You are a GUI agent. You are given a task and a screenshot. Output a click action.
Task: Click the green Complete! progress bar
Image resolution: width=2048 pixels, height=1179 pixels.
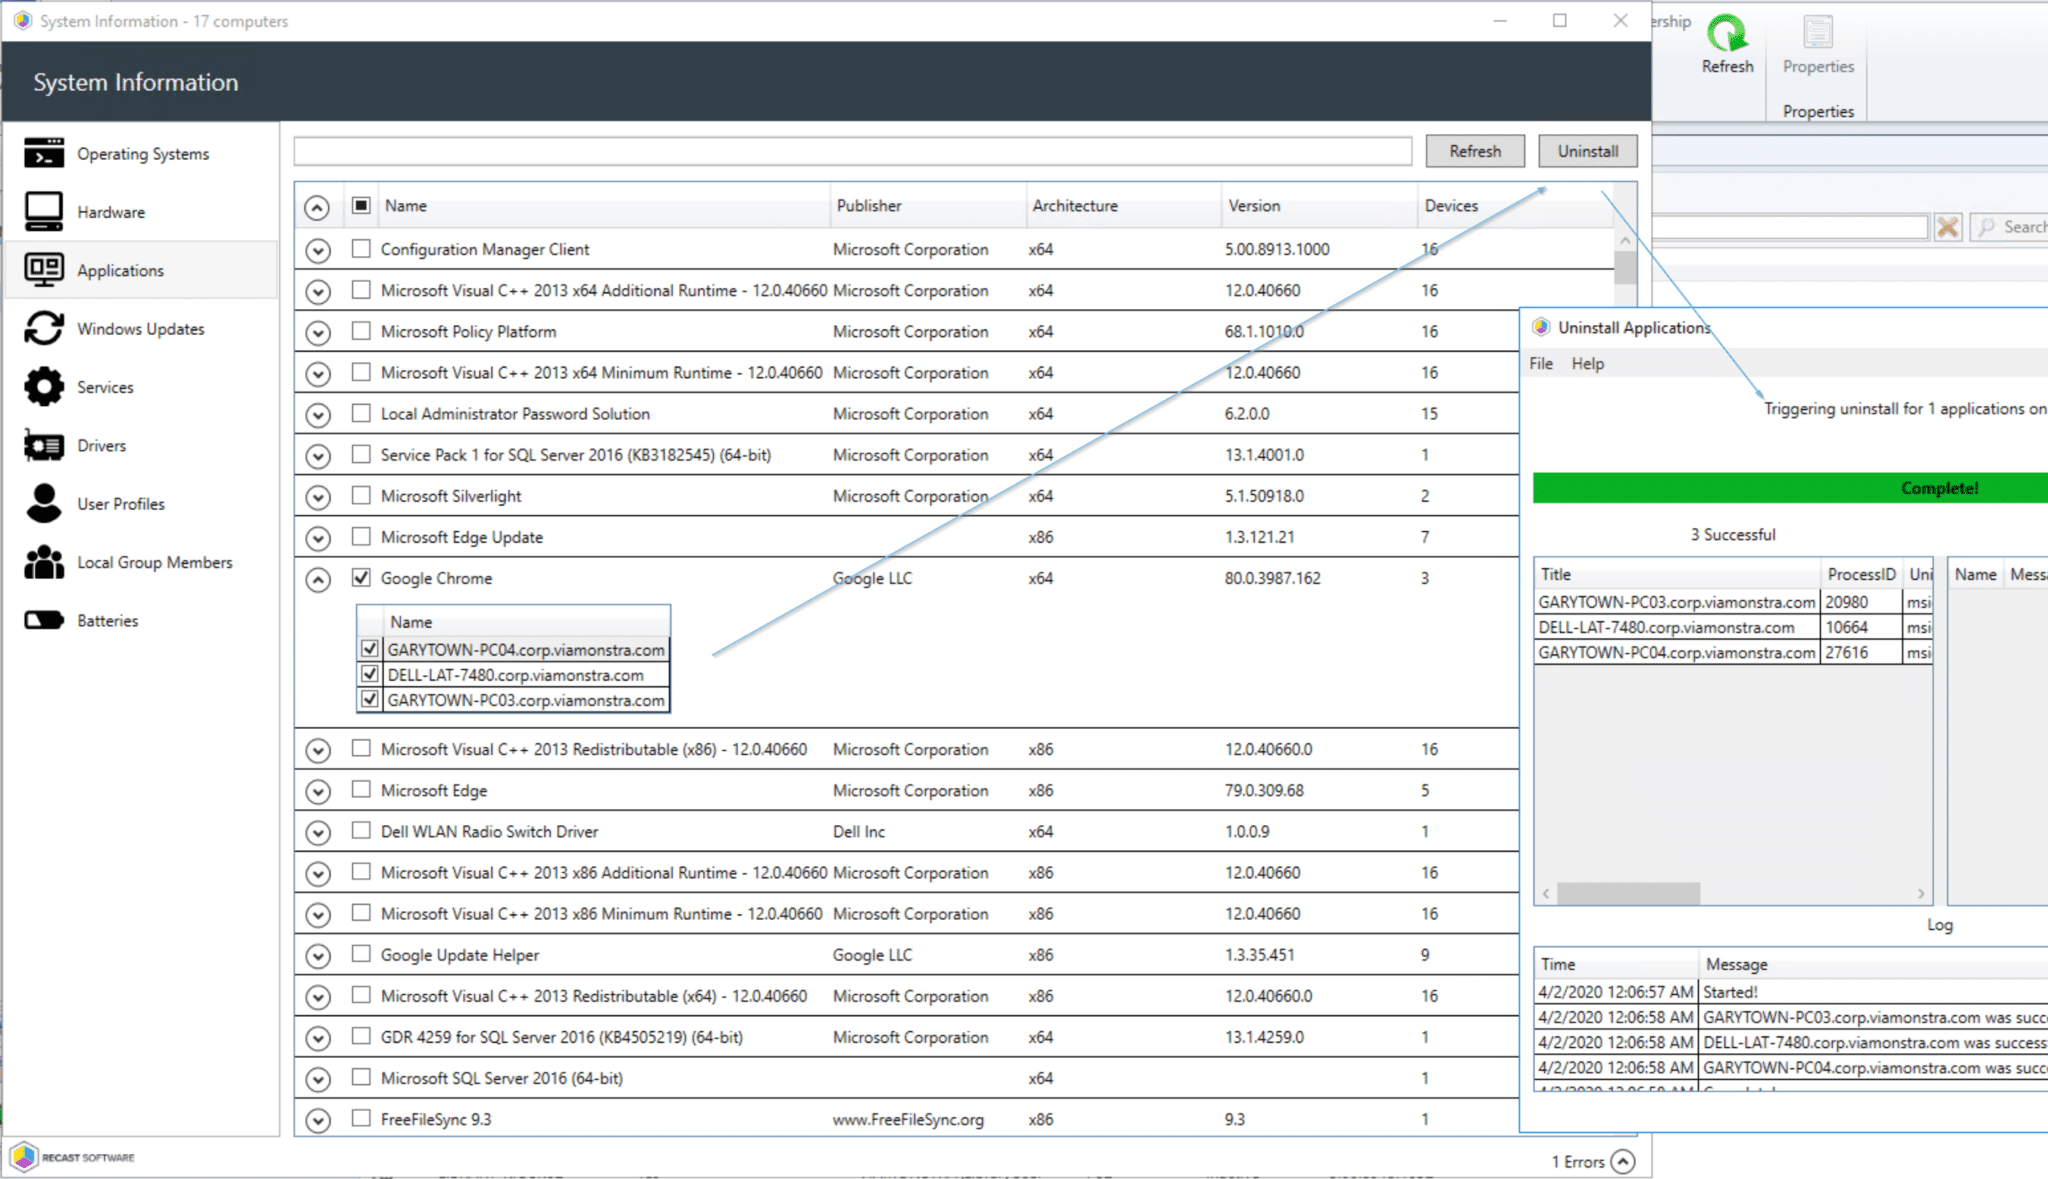[1790, 488]
